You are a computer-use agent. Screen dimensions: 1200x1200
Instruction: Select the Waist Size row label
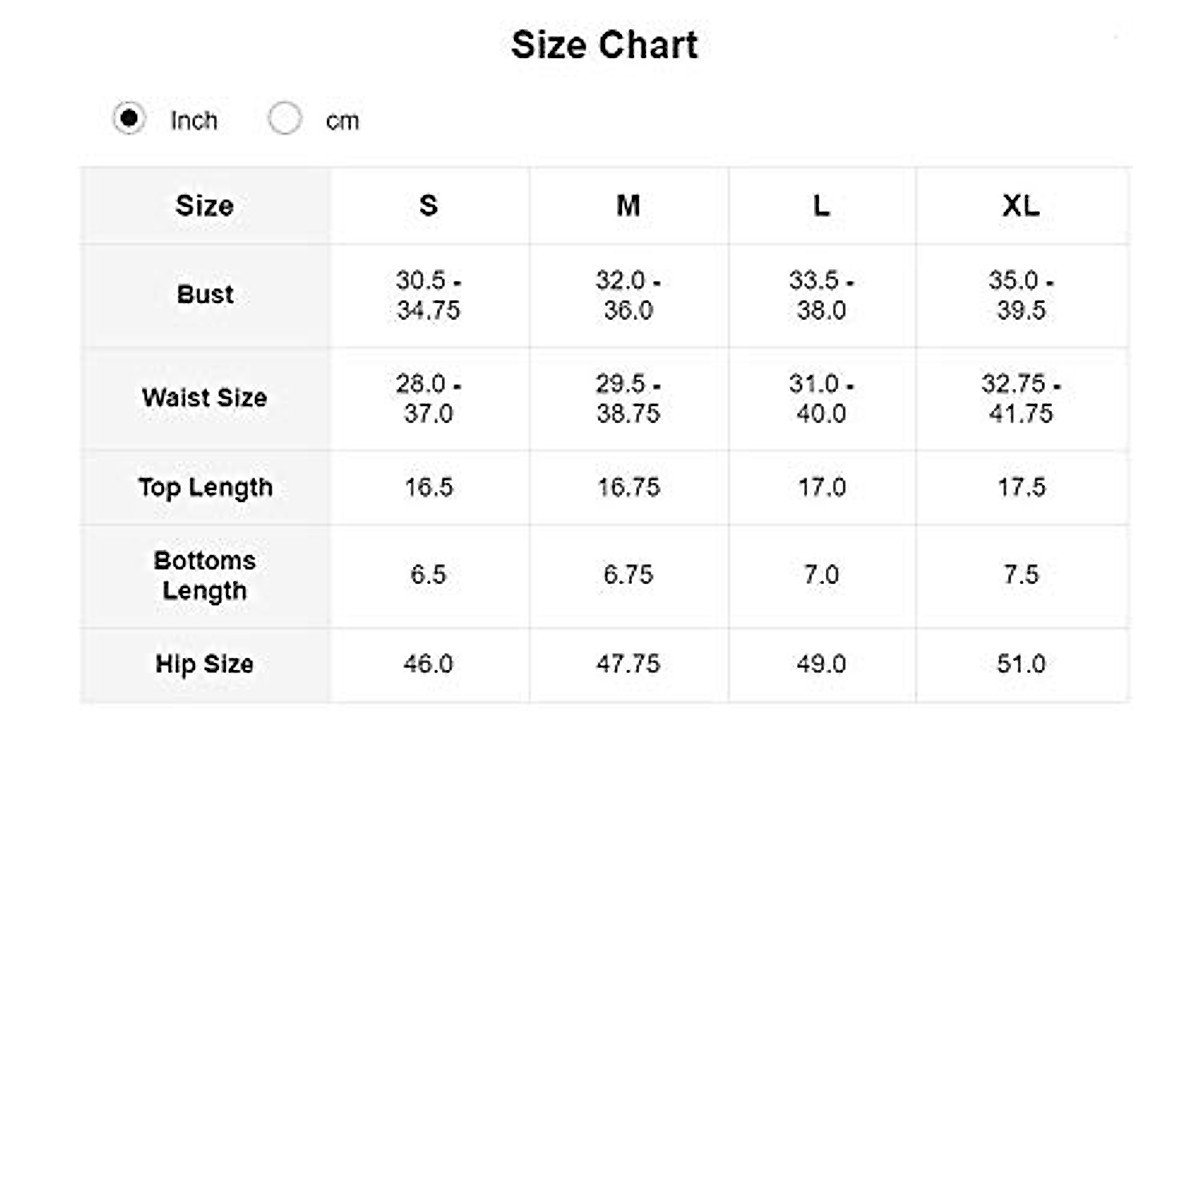click(205, 398)
